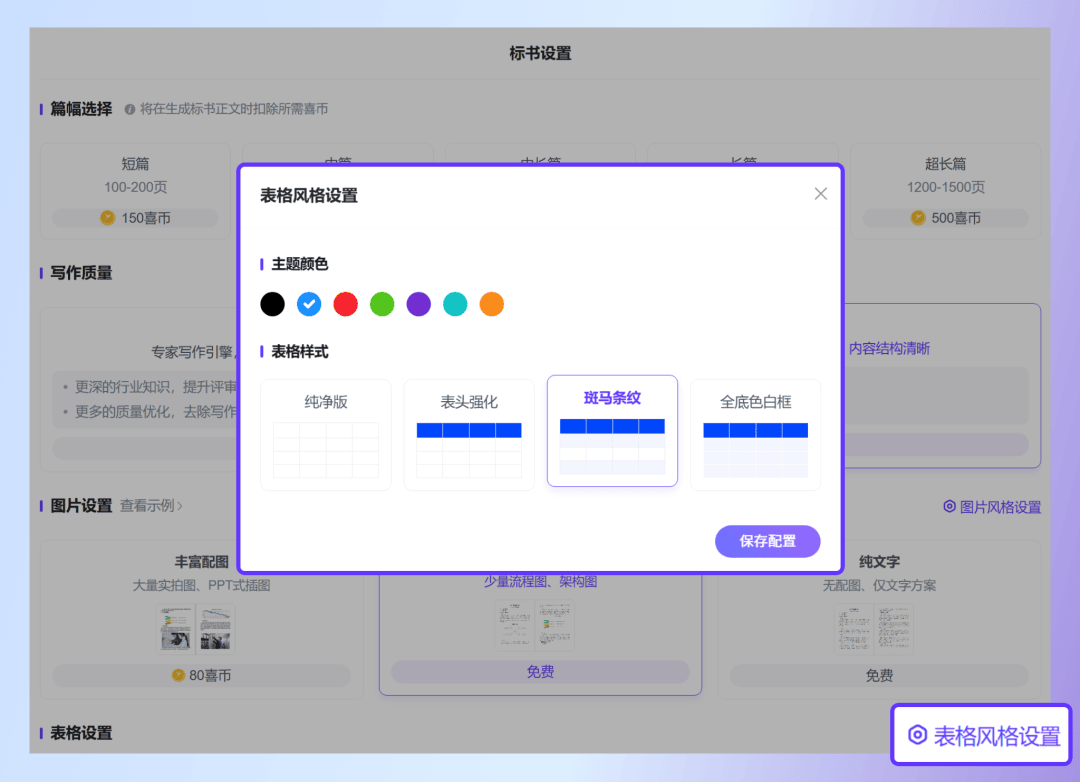The height and width of the screenshot is (782, 1080).
Task: Choose the 斑马条纹 table style
Action: point(612,431)
